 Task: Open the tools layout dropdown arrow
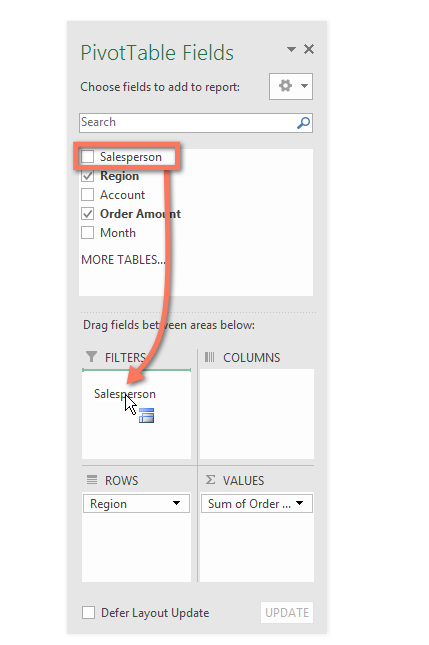(304, 86)
